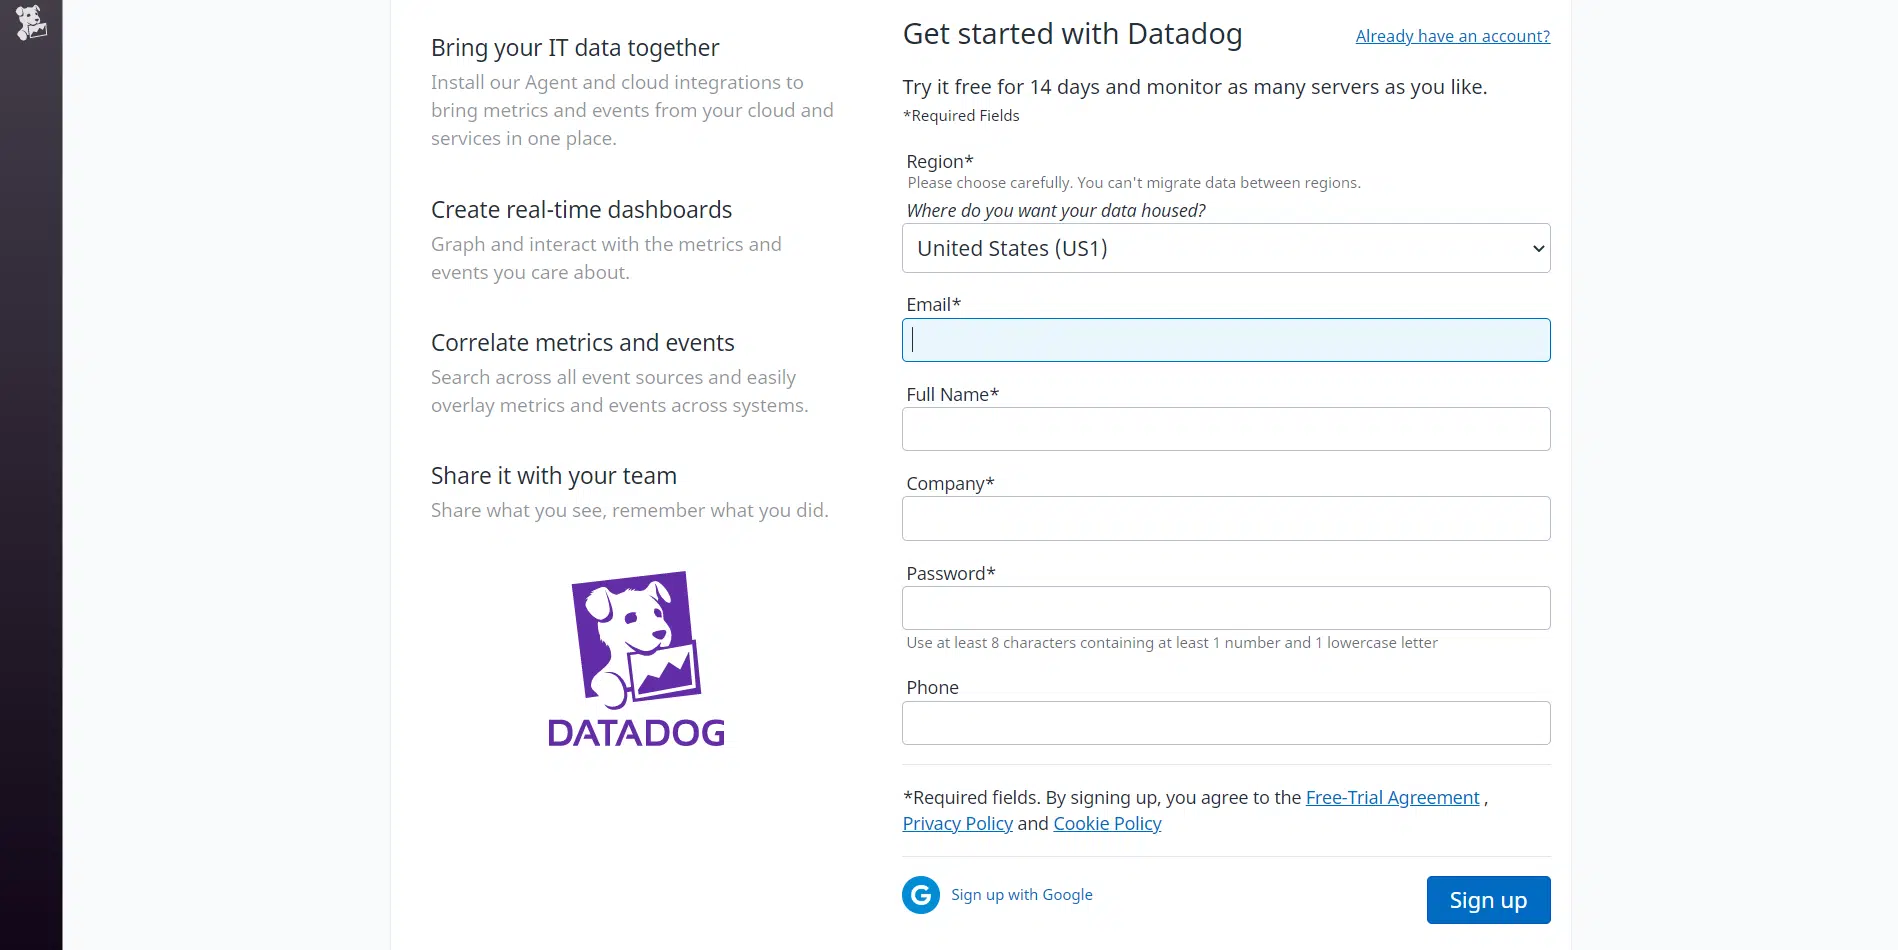The width and height of the screenshot is (1898, 950).
Task: Focus the Email input field
Action: (x=1226, y=340)
